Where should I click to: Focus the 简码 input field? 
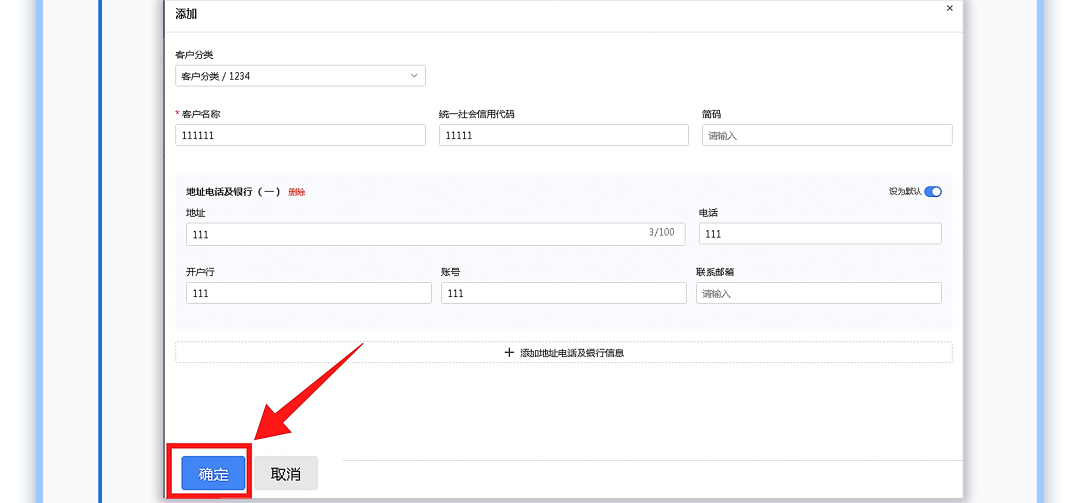pos(827,135)
